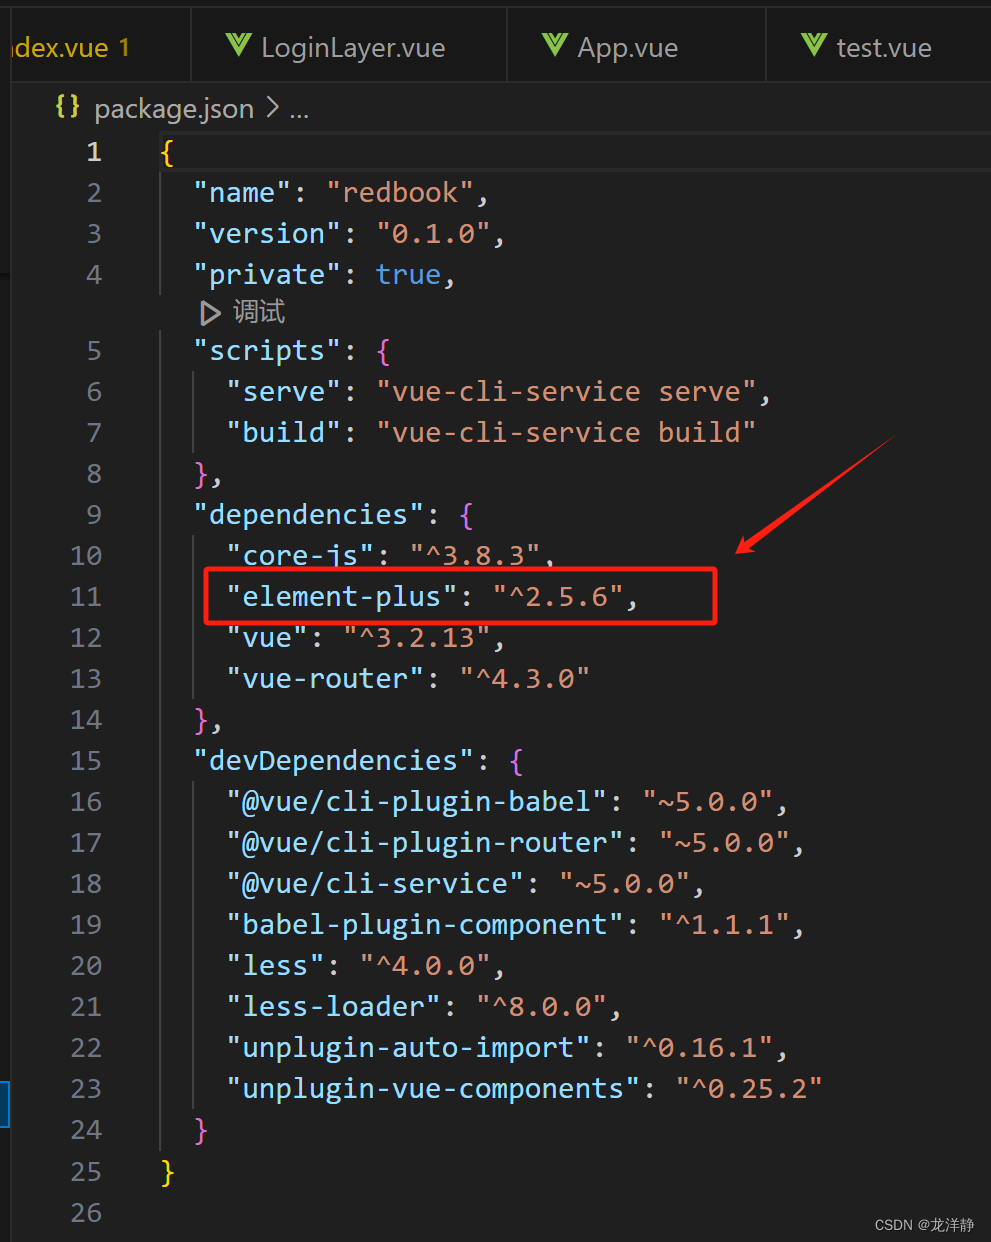Click "unplugin-vue-components" entry

coord(524,1089)
